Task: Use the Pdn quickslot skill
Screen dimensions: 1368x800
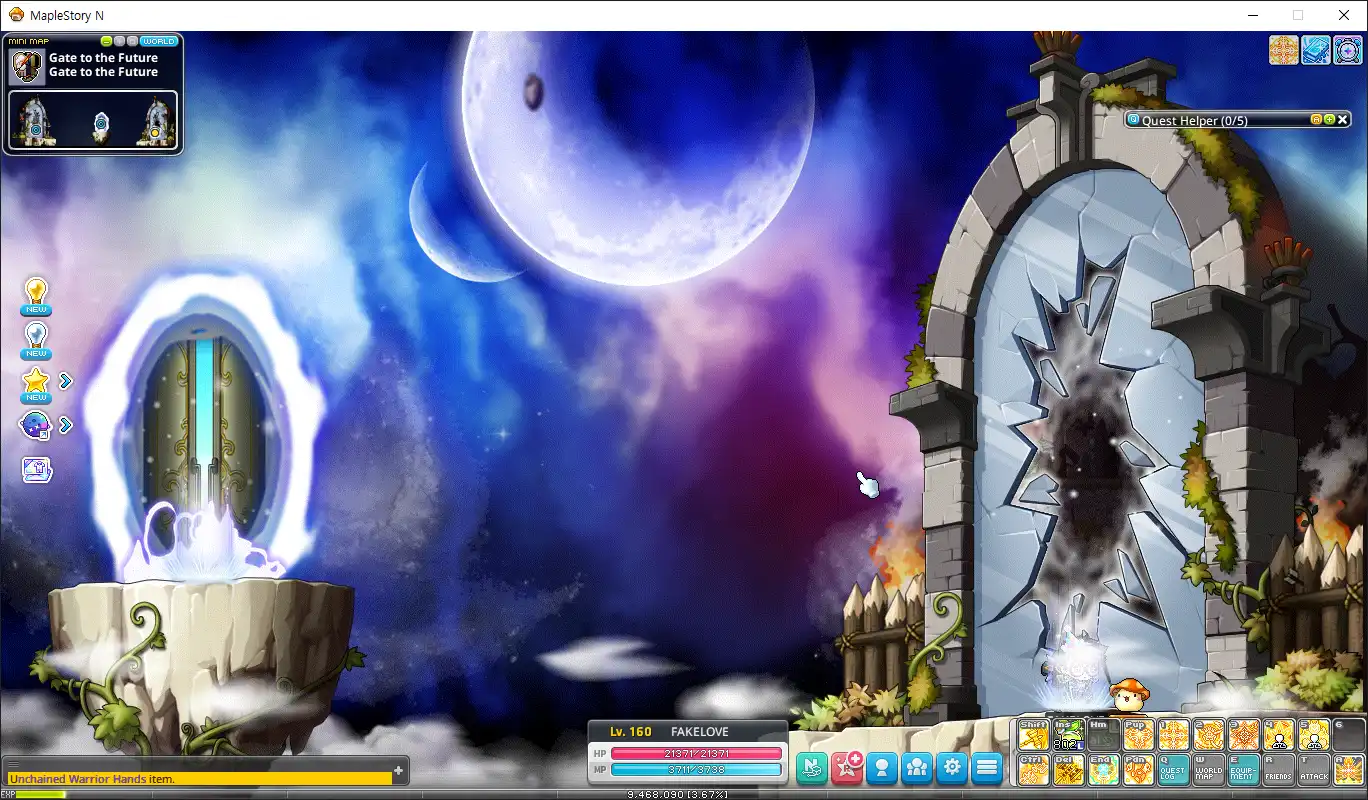Action: 1139,769
